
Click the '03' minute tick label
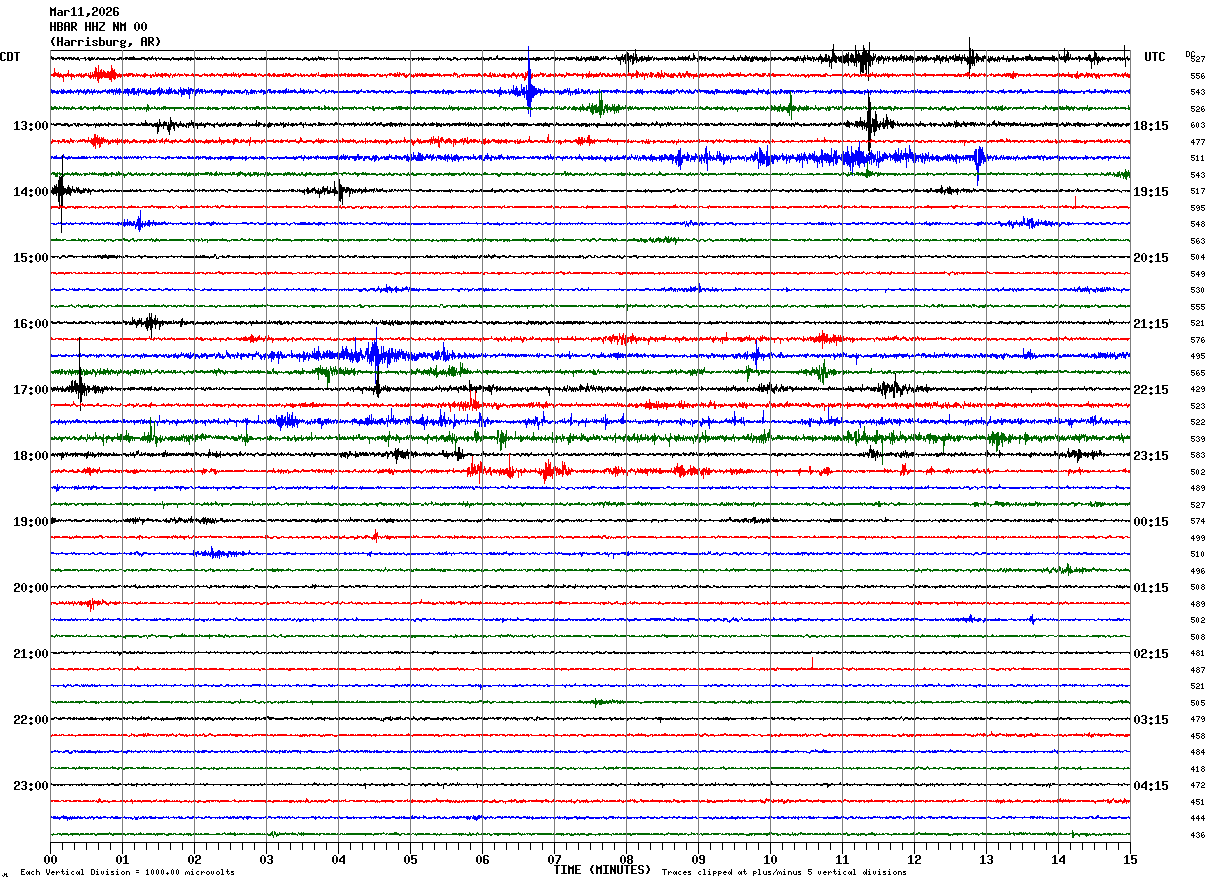(266, 860)
